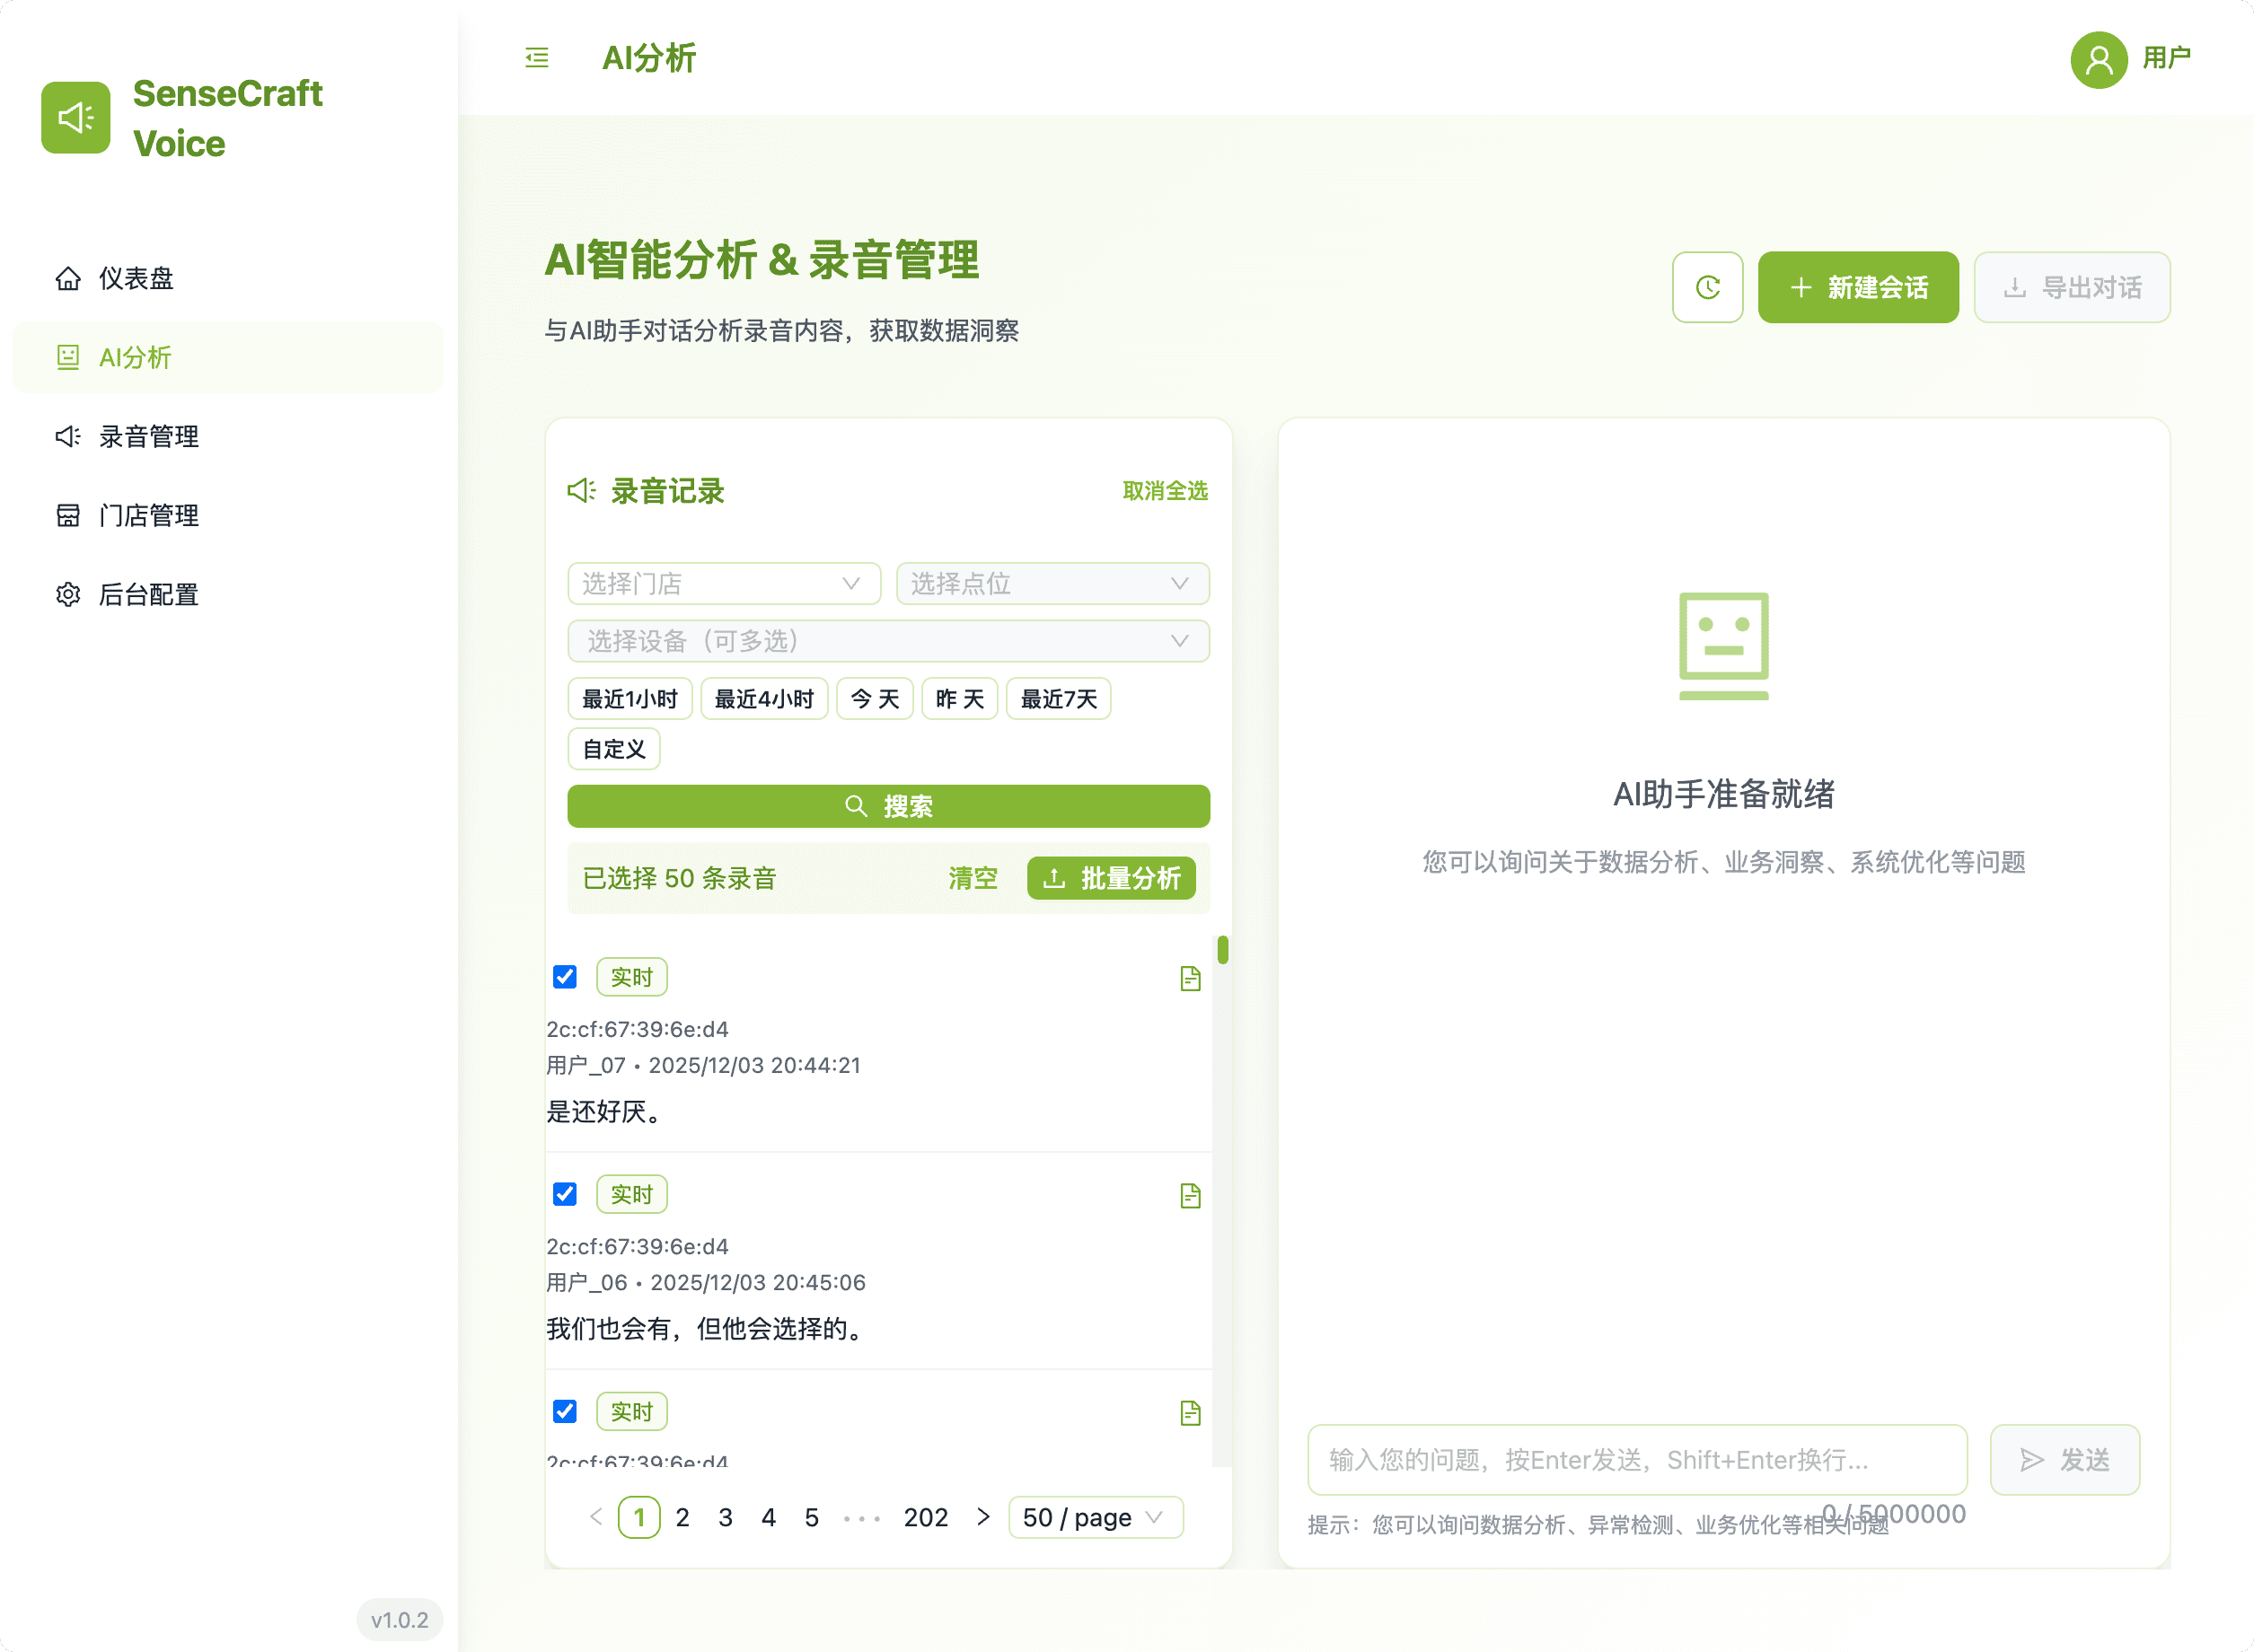The height and width of the screenshot is (1652, 2254).
Task: Click the 批量分析 button
Action: tap(1111, 878)
